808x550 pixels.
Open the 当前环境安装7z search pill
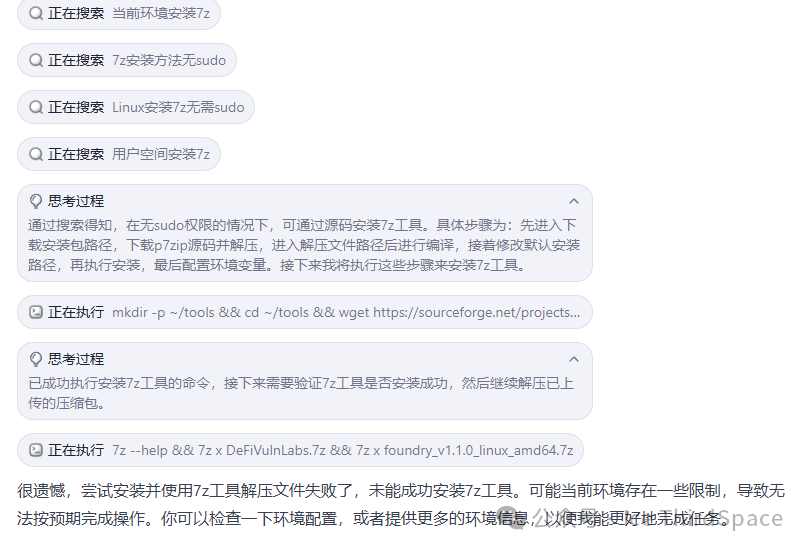(x=119, y=13)
